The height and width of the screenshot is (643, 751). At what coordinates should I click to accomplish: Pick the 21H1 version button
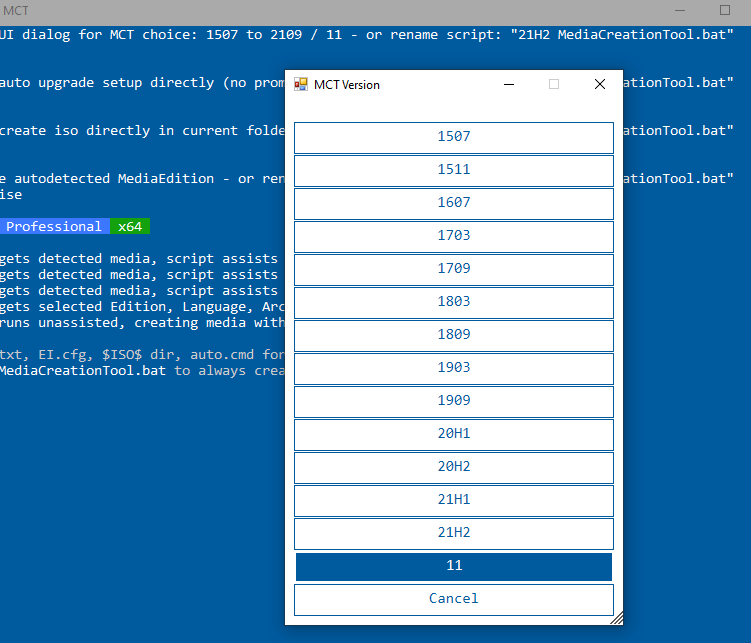pyautogui.click(x=454, y=501)
